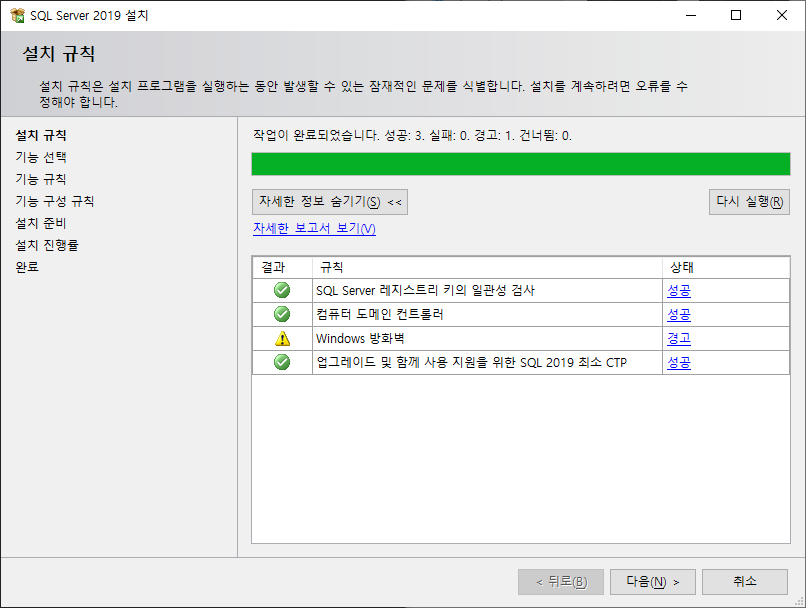Maximize the SQL Server 2019 설치 window

[736, 15]
